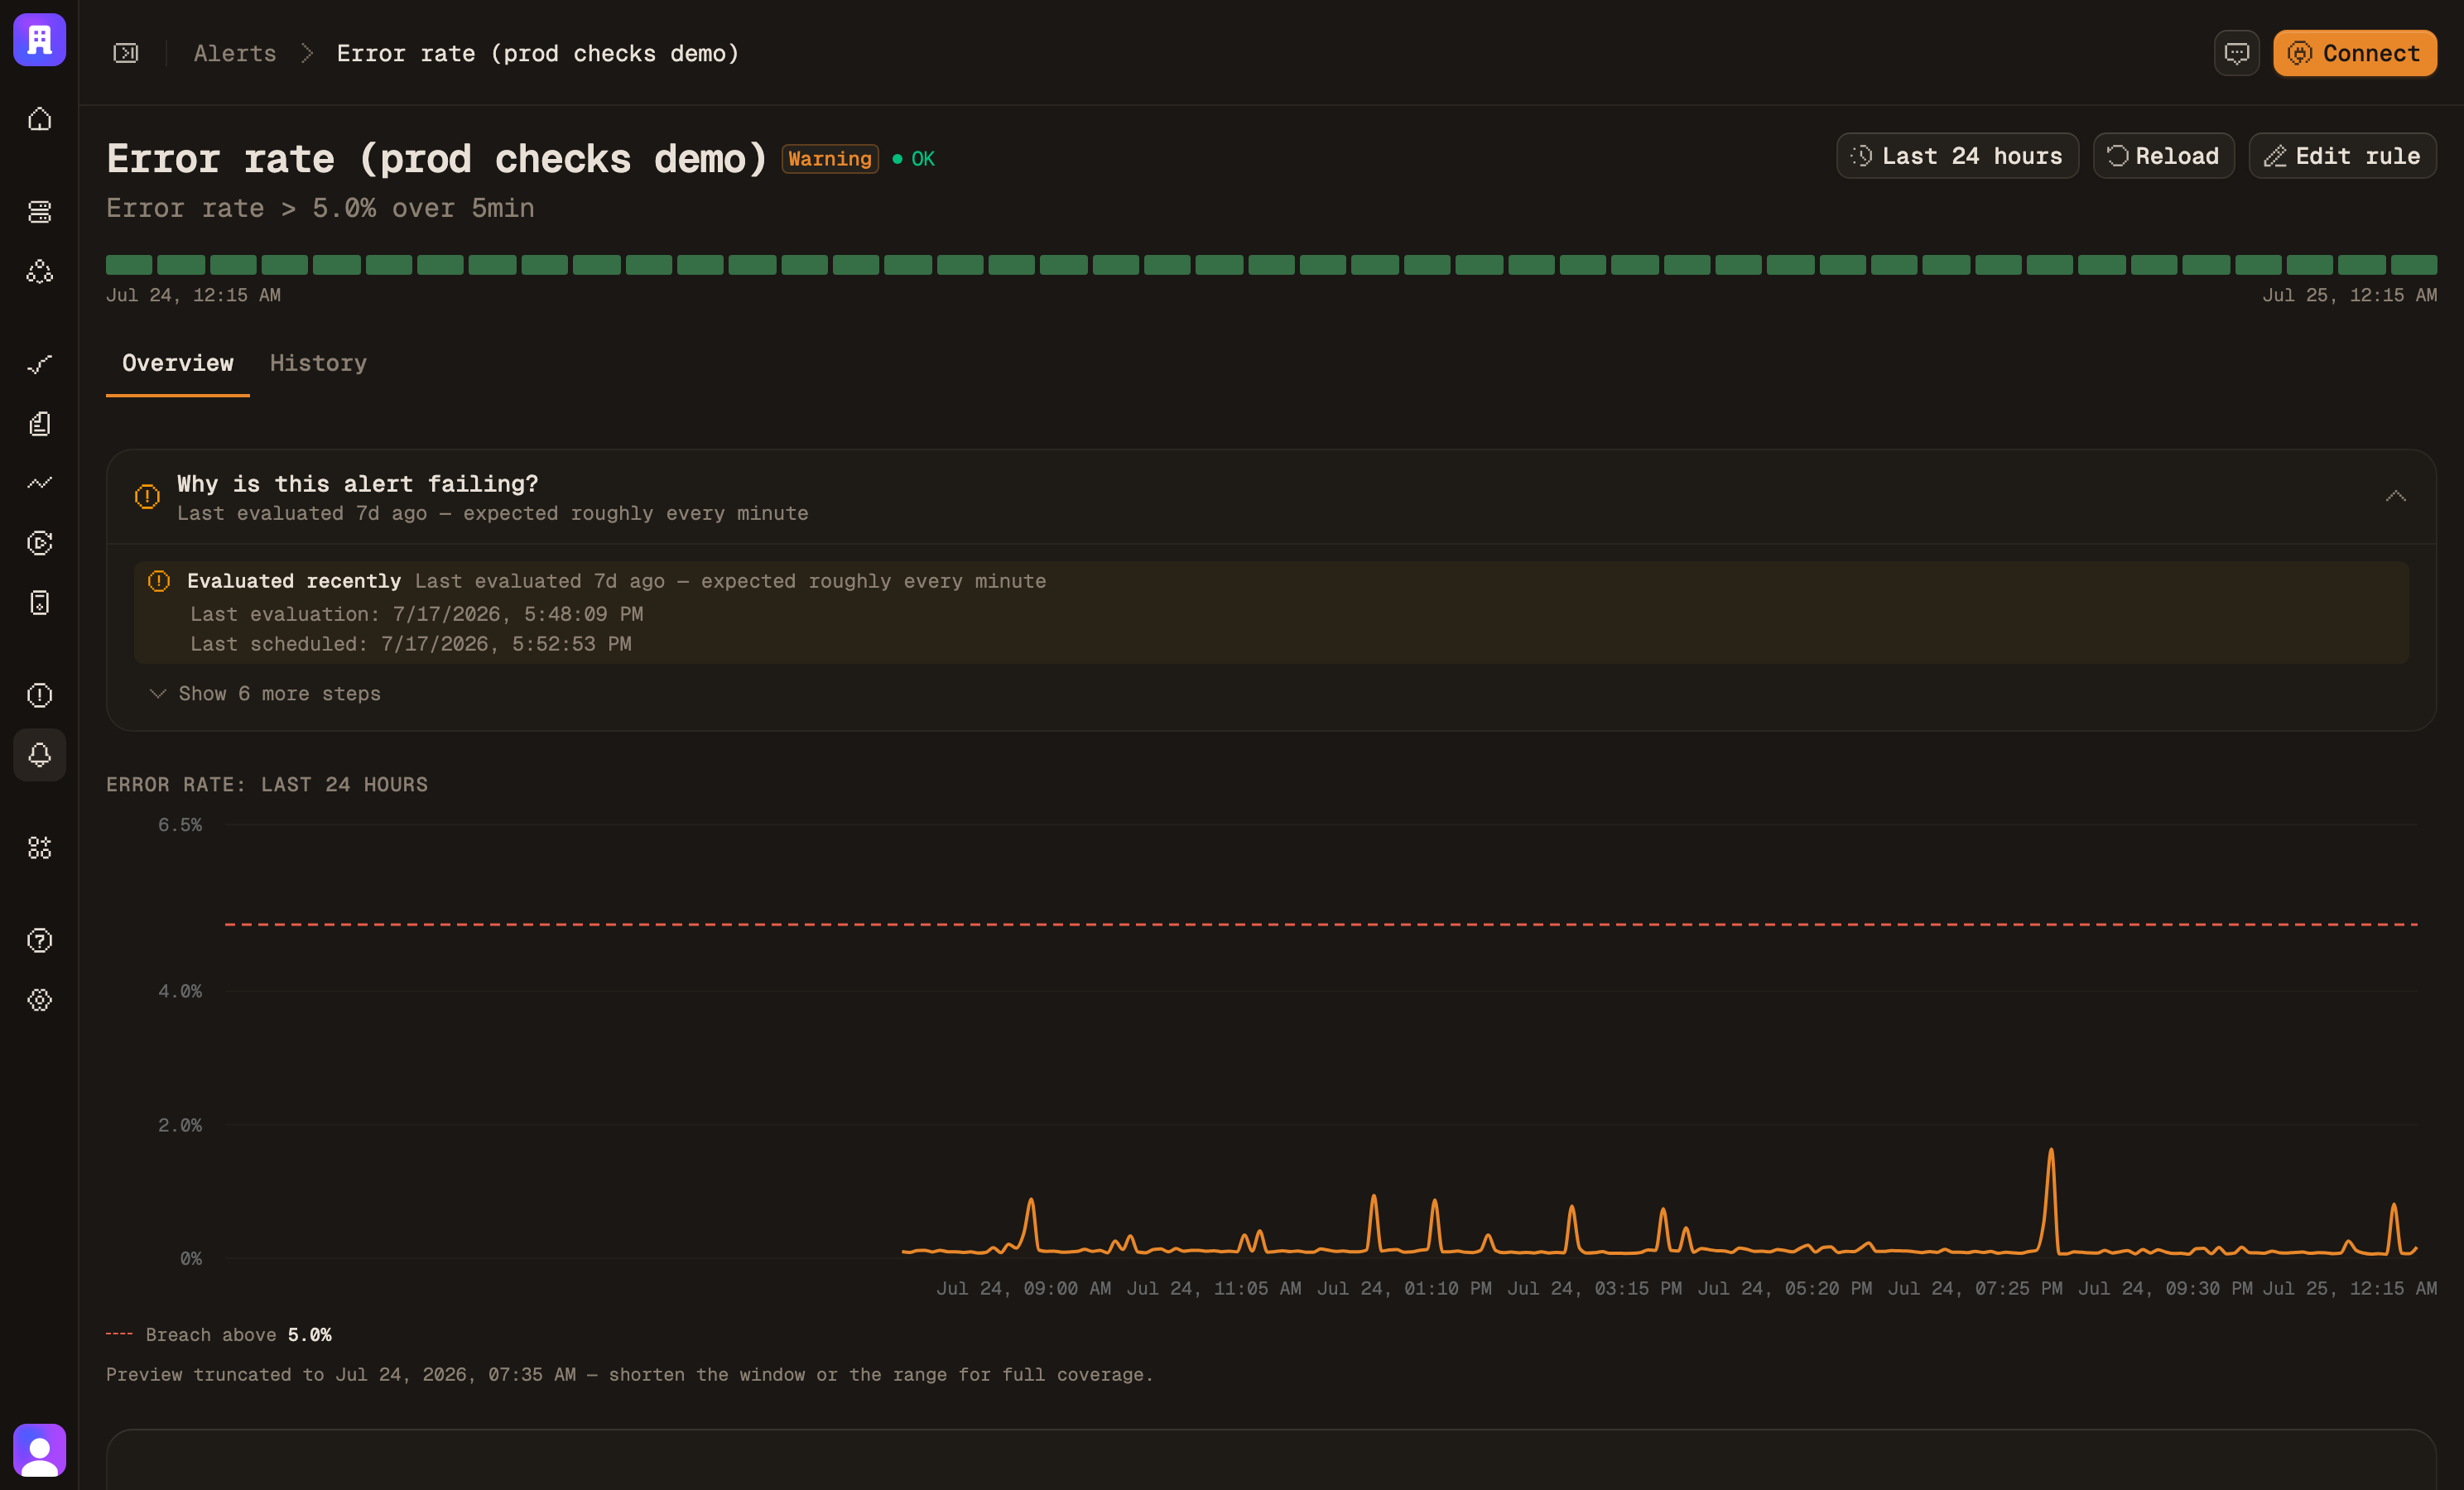Click the 'Jul 24, 07:25 PM' axis label
Screen dimensions: 2464x1490
click(1975, 1288)
